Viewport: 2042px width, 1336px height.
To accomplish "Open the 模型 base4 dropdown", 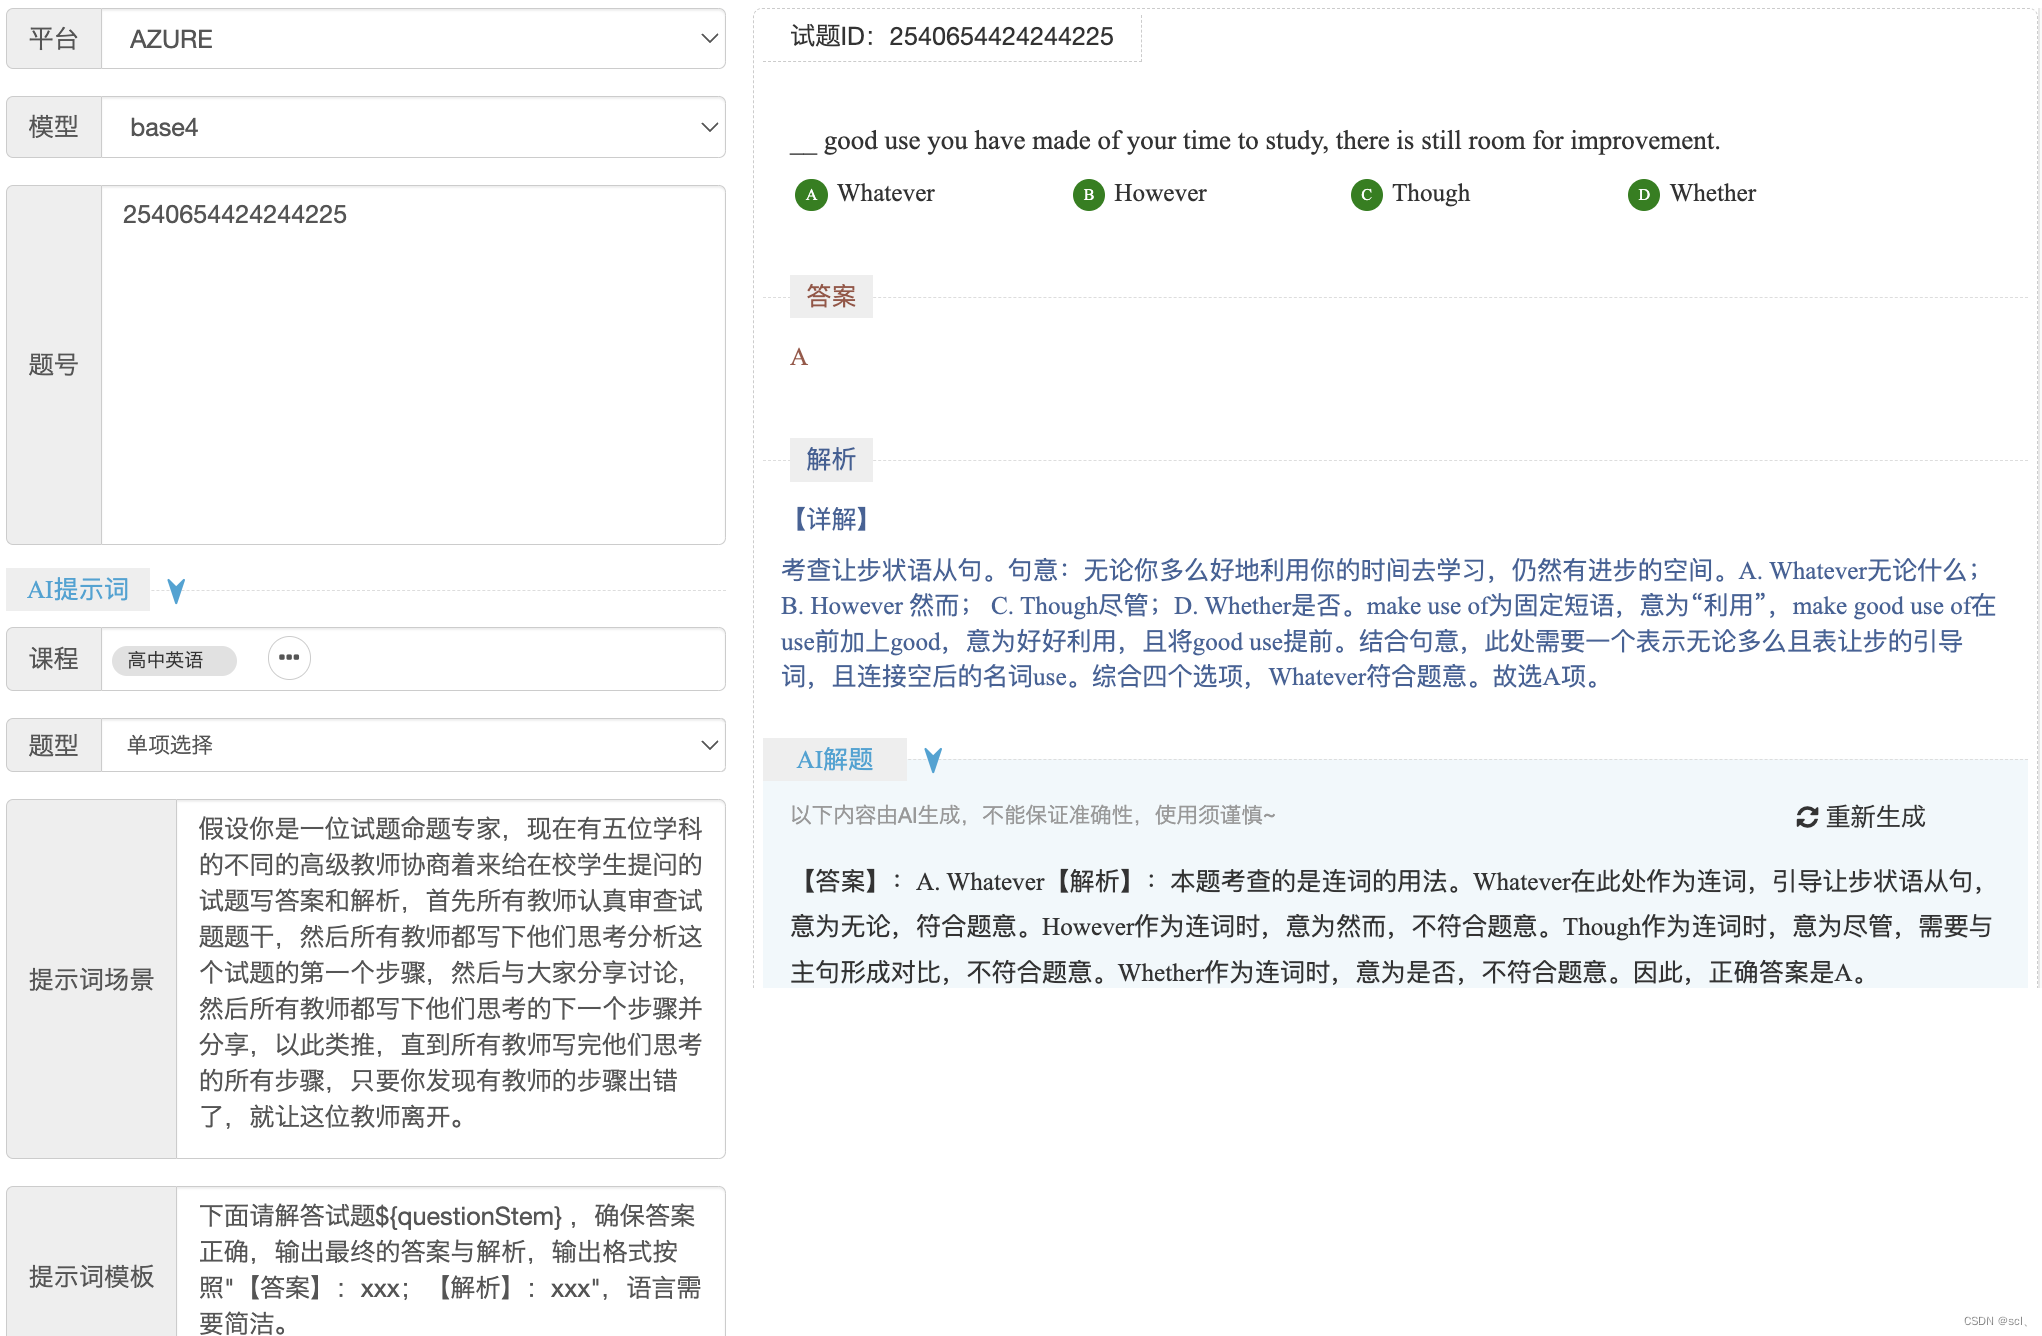I will [413, 127].
